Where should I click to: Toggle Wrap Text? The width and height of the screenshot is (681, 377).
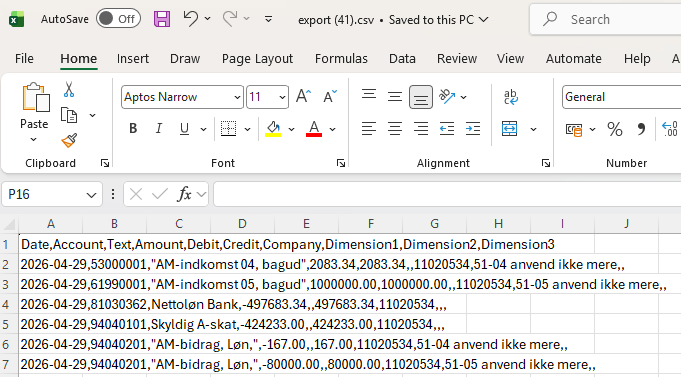point(510,96)
